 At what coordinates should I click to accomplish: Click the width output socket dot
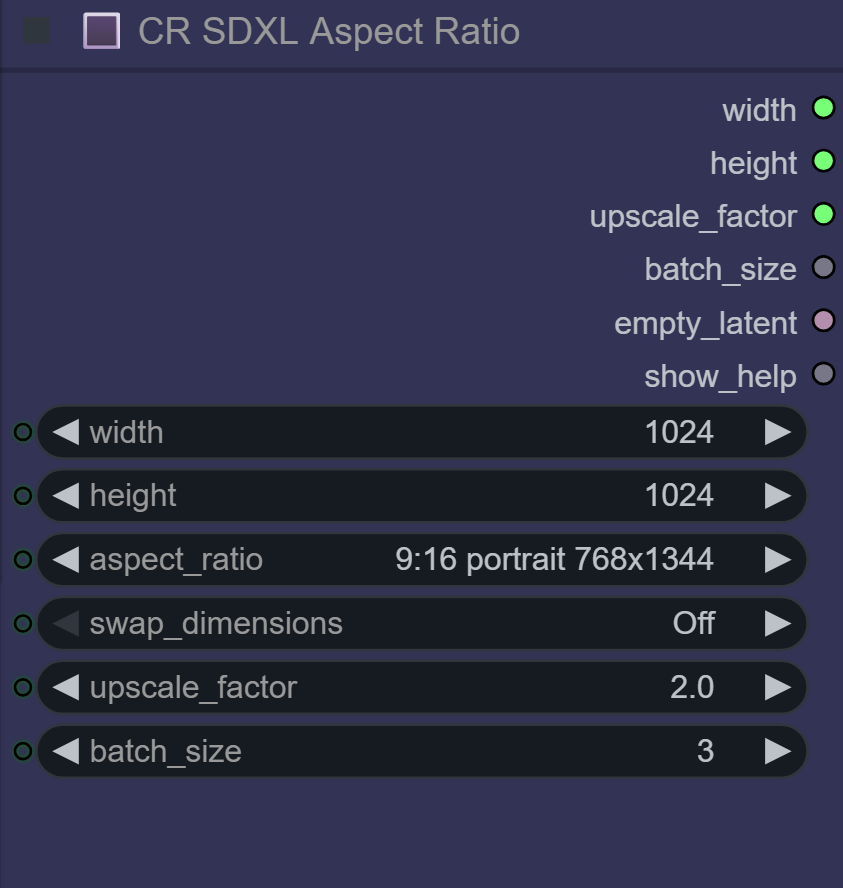coord(823,108)
